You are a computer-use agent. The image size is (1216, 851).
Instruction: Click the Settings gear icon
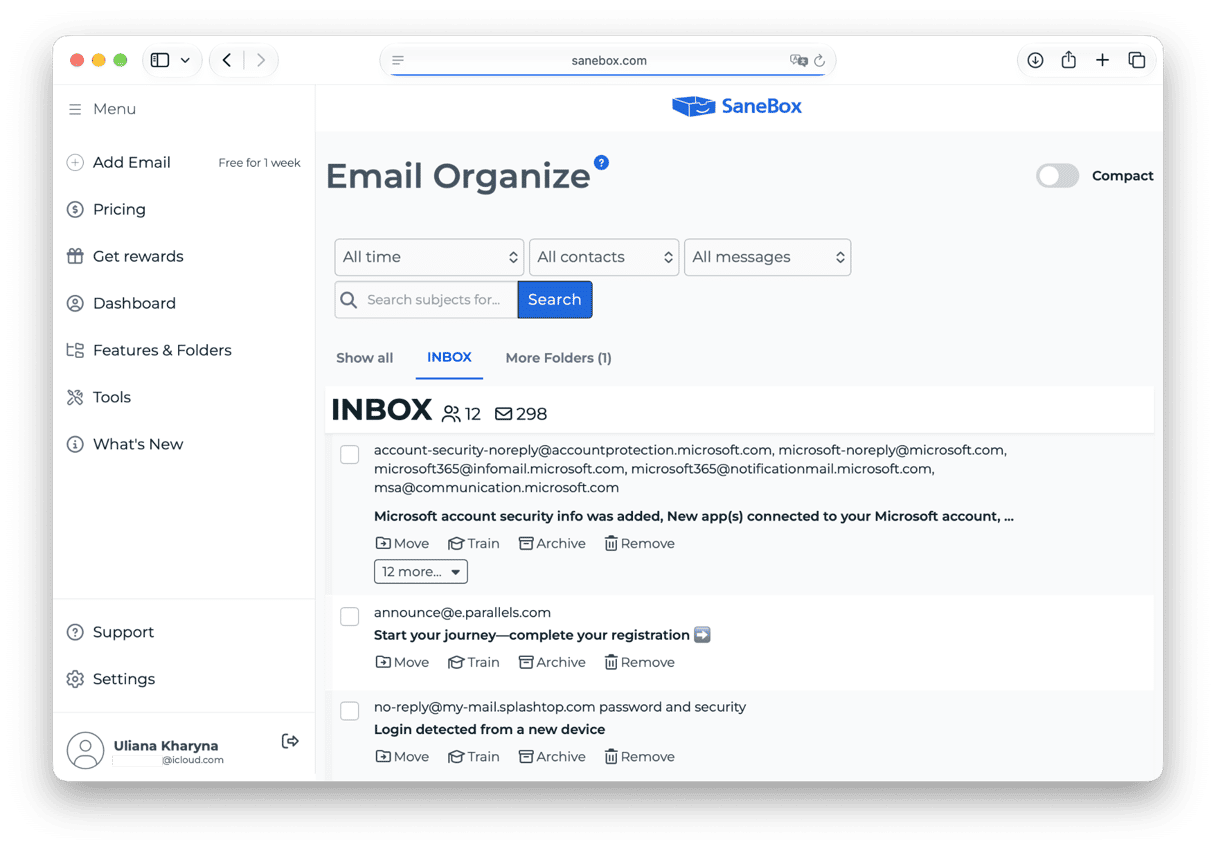(75, 679)
